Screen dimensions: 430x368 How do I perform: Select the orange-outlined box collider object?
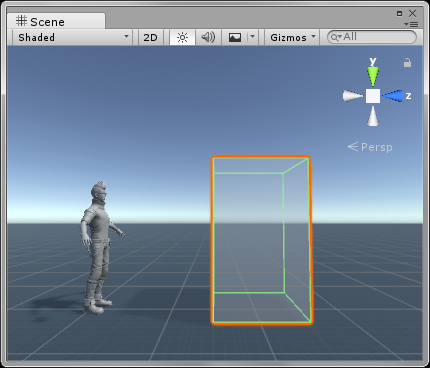[x=261, y=240]
